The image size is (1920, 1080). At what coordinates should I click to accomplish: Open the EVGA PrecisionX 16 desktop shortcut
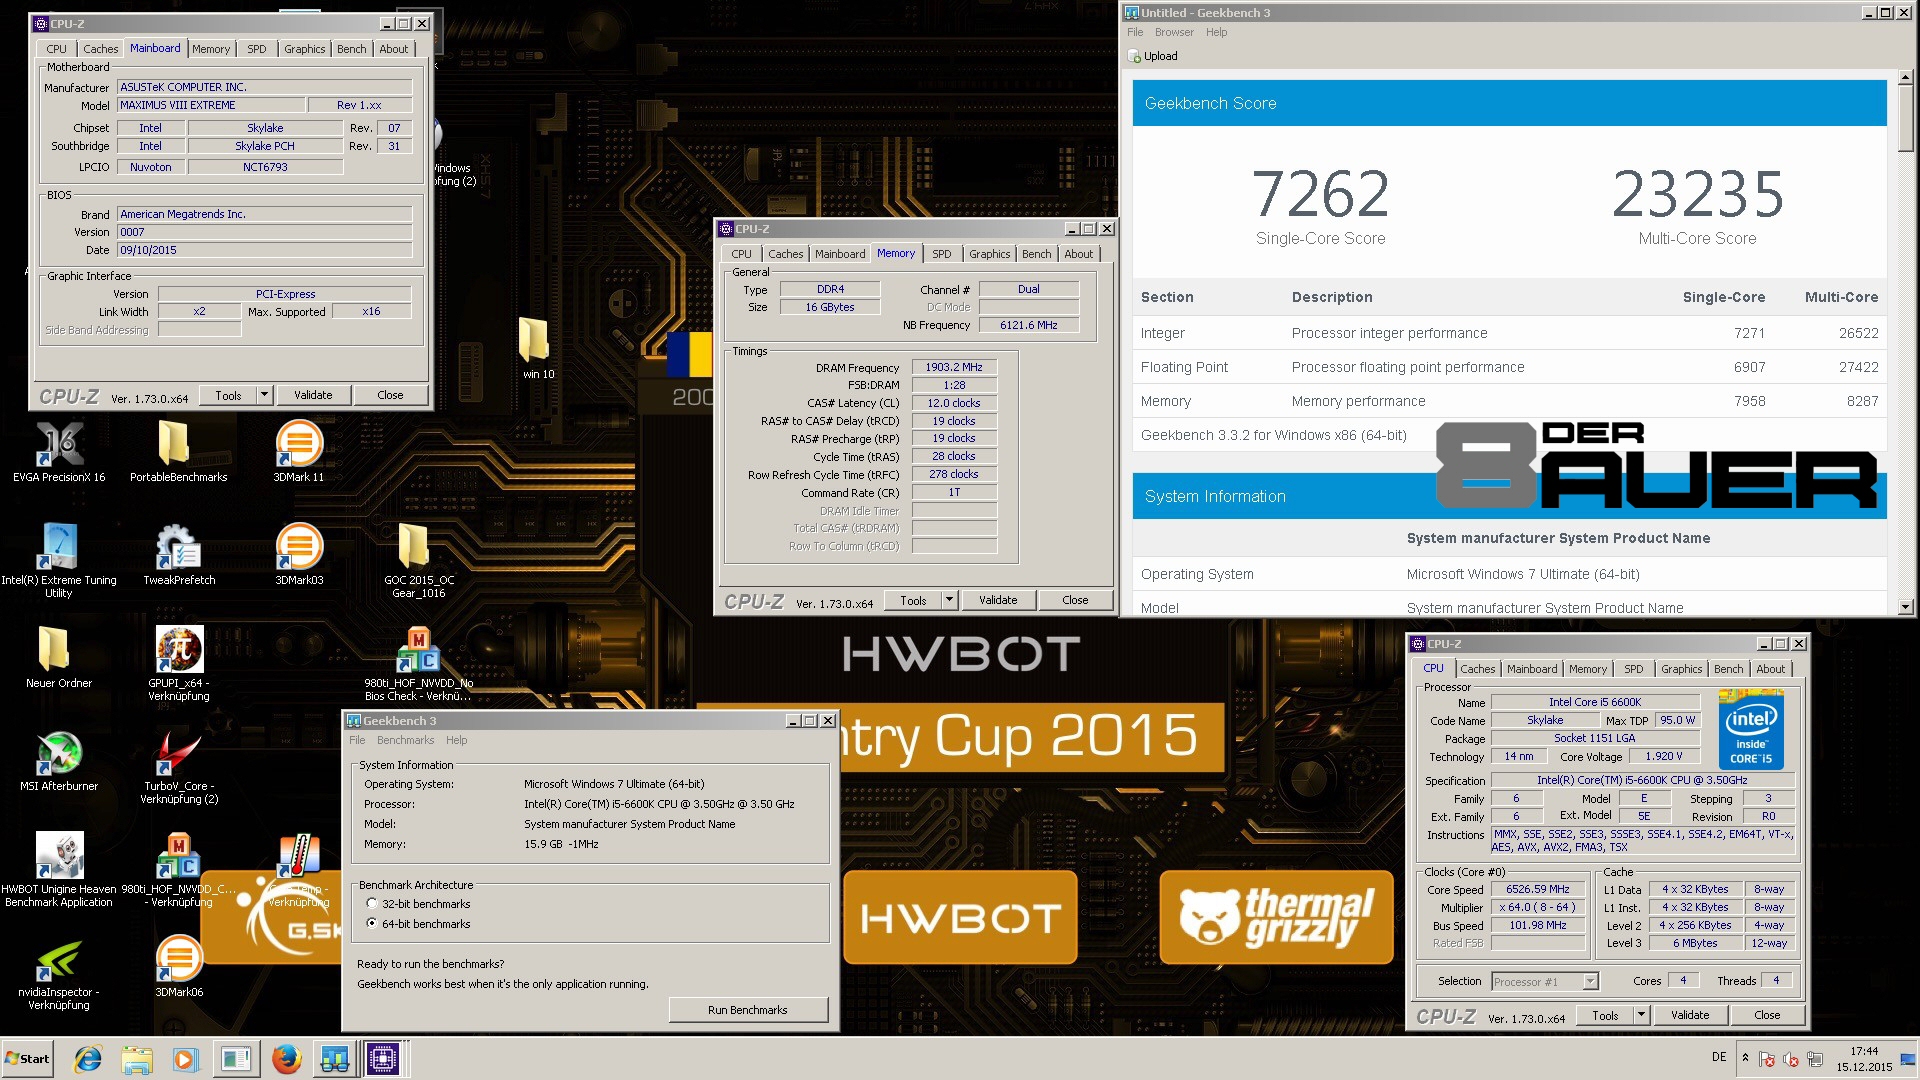click(x=59, y=452)
